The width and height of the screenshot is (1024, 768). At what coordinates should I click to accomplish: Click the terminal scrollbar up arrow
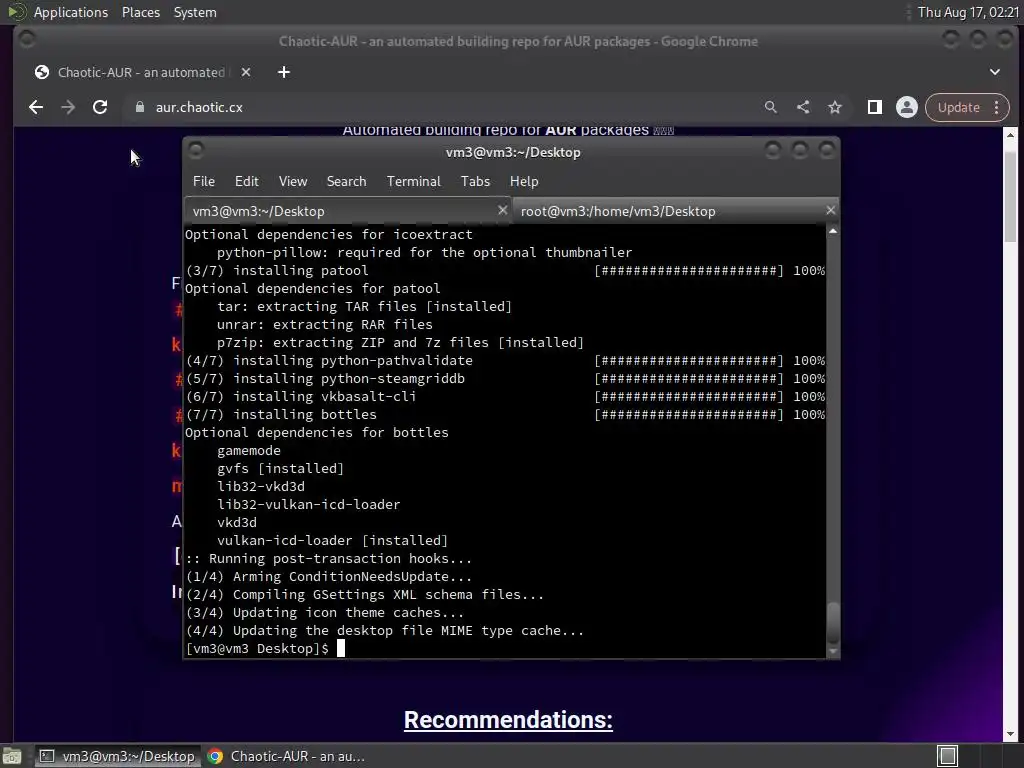click(x=833, y=231)
